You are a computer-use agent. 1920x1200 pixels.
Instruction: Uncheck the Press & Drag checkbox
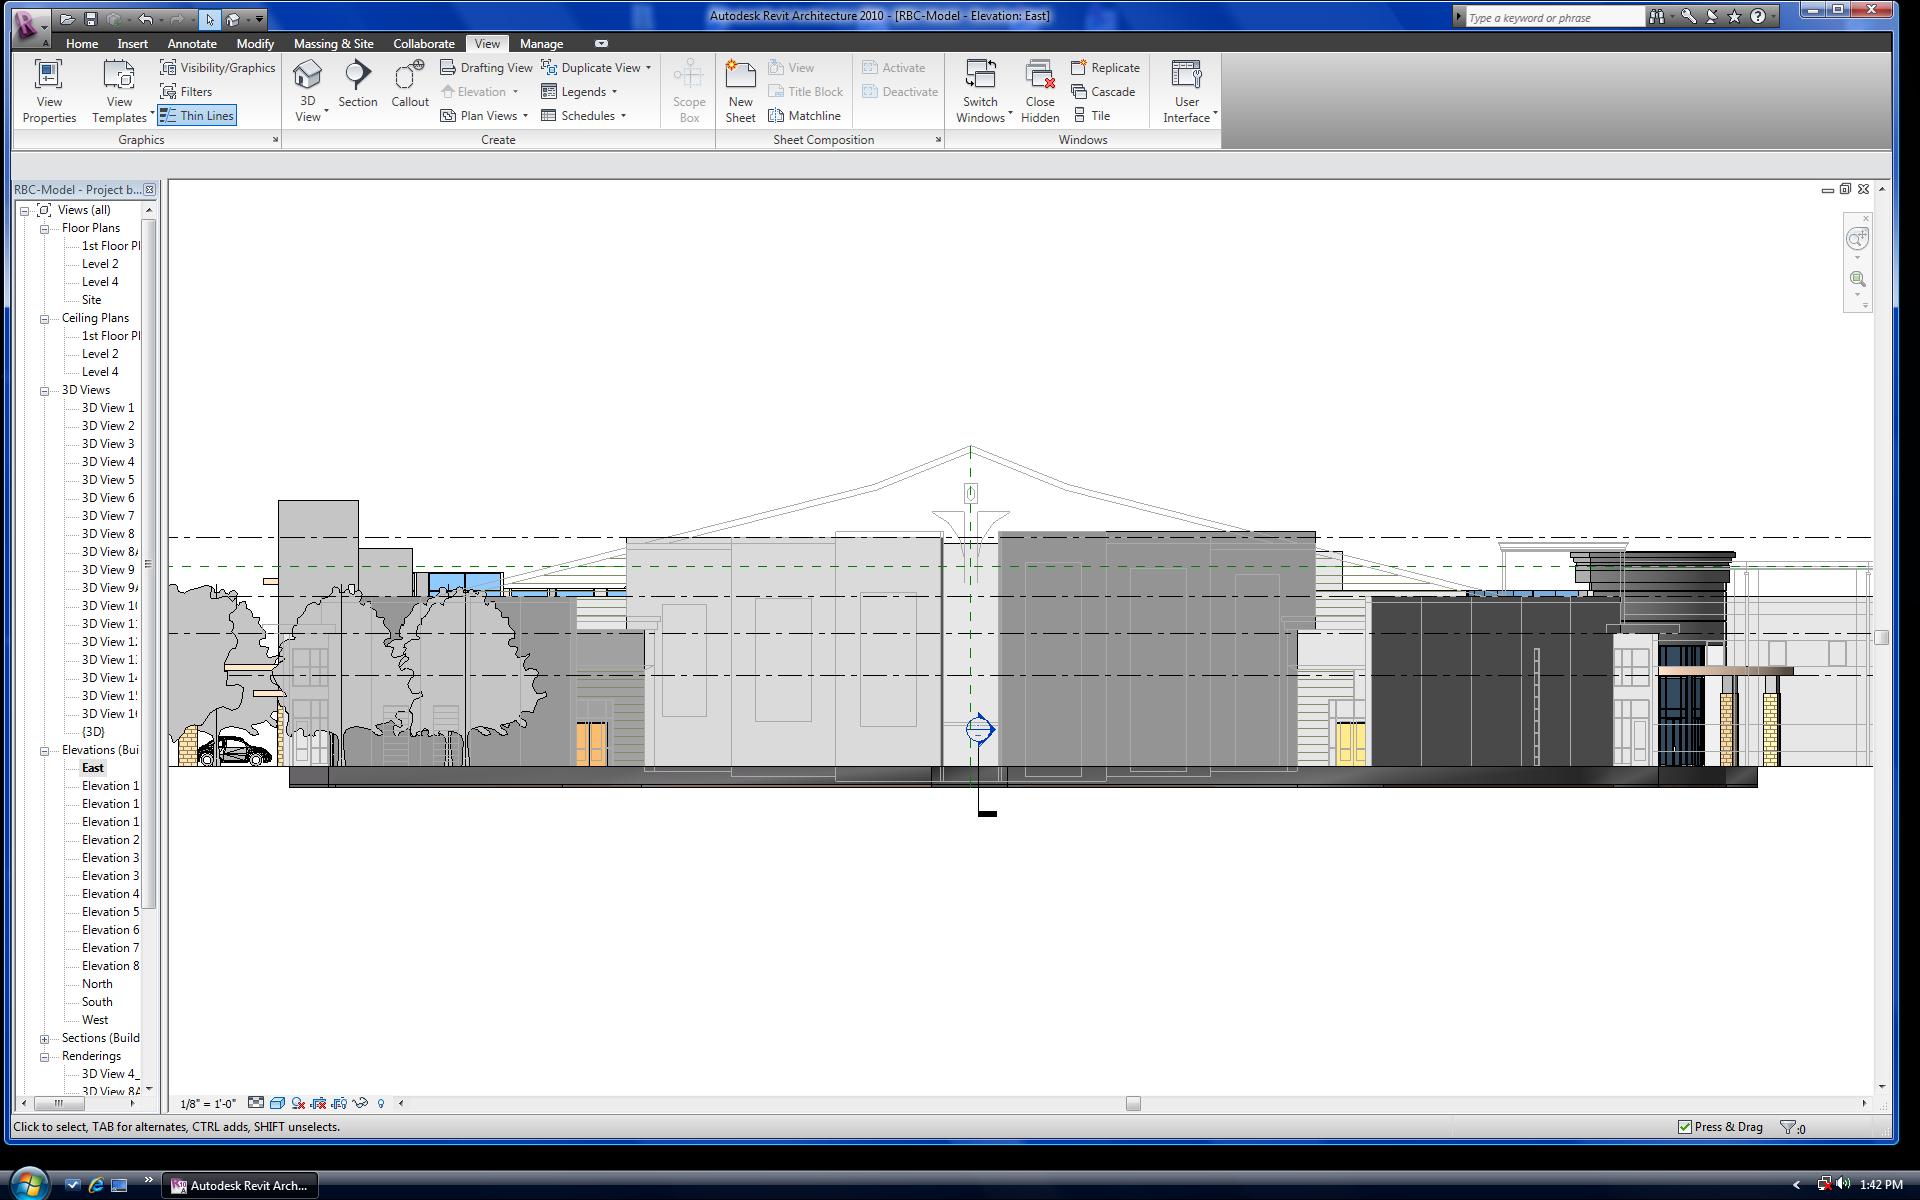tap(1685, 1127)
